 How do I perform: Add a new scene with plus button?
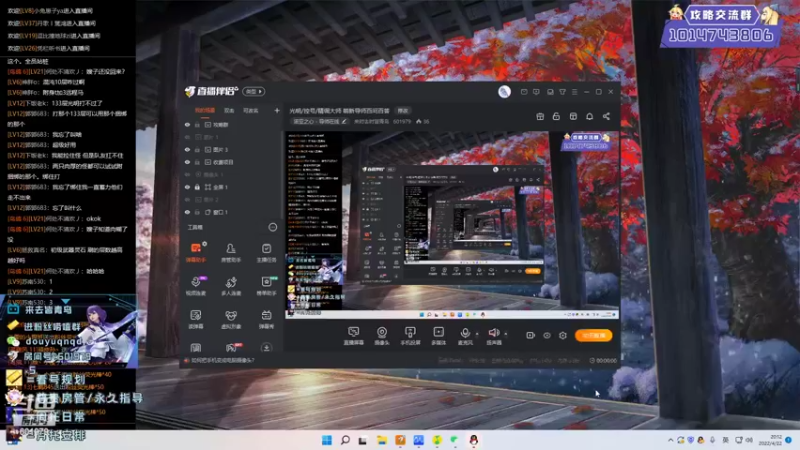277,110
